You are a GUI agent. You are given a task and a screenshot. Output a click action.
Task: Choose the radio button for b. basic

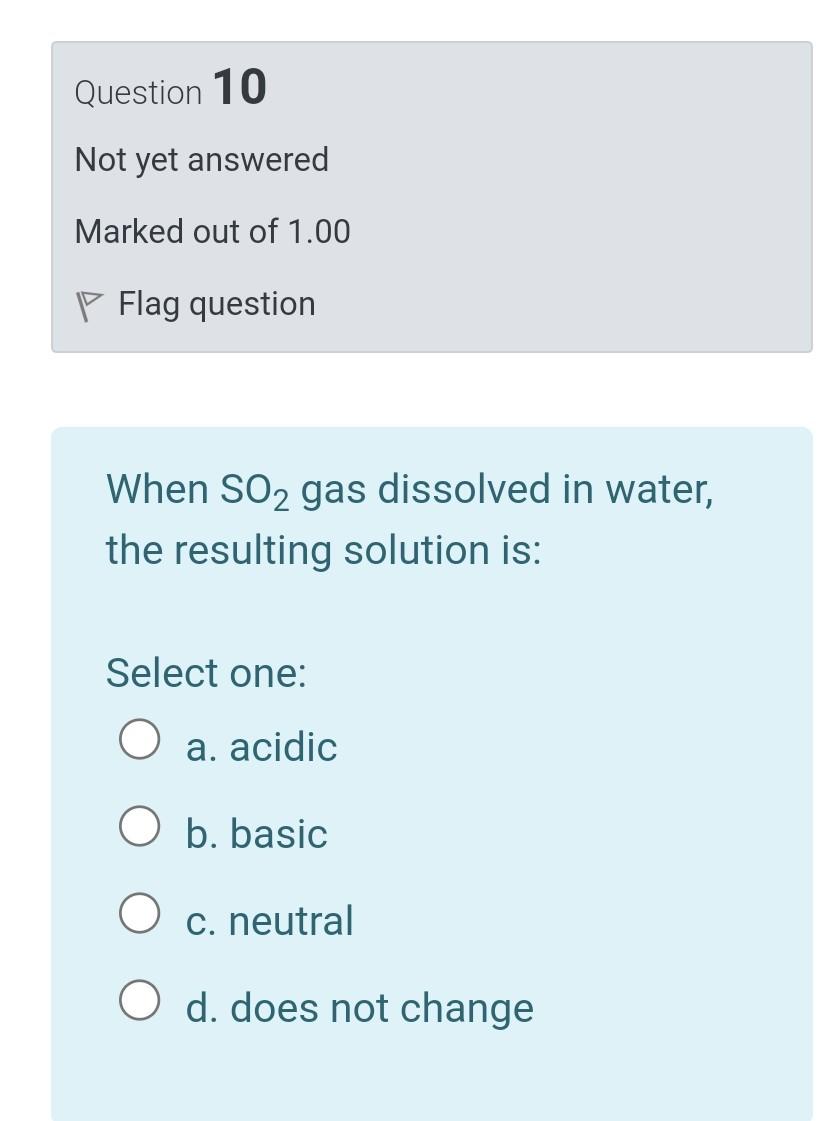pos(139,826)
